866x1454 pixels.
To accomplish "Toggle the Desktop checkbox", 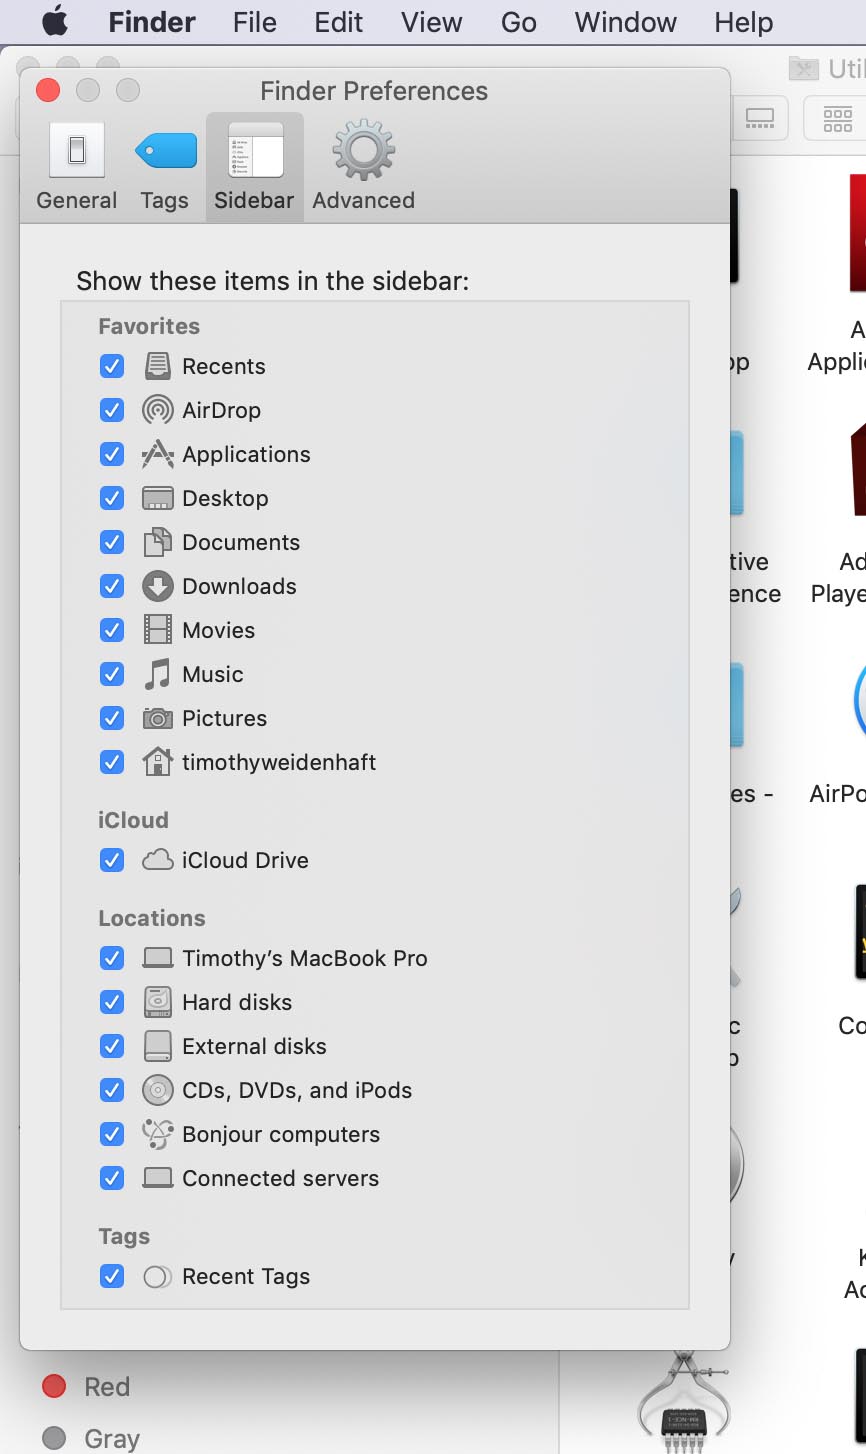I will tap(112, 498).
